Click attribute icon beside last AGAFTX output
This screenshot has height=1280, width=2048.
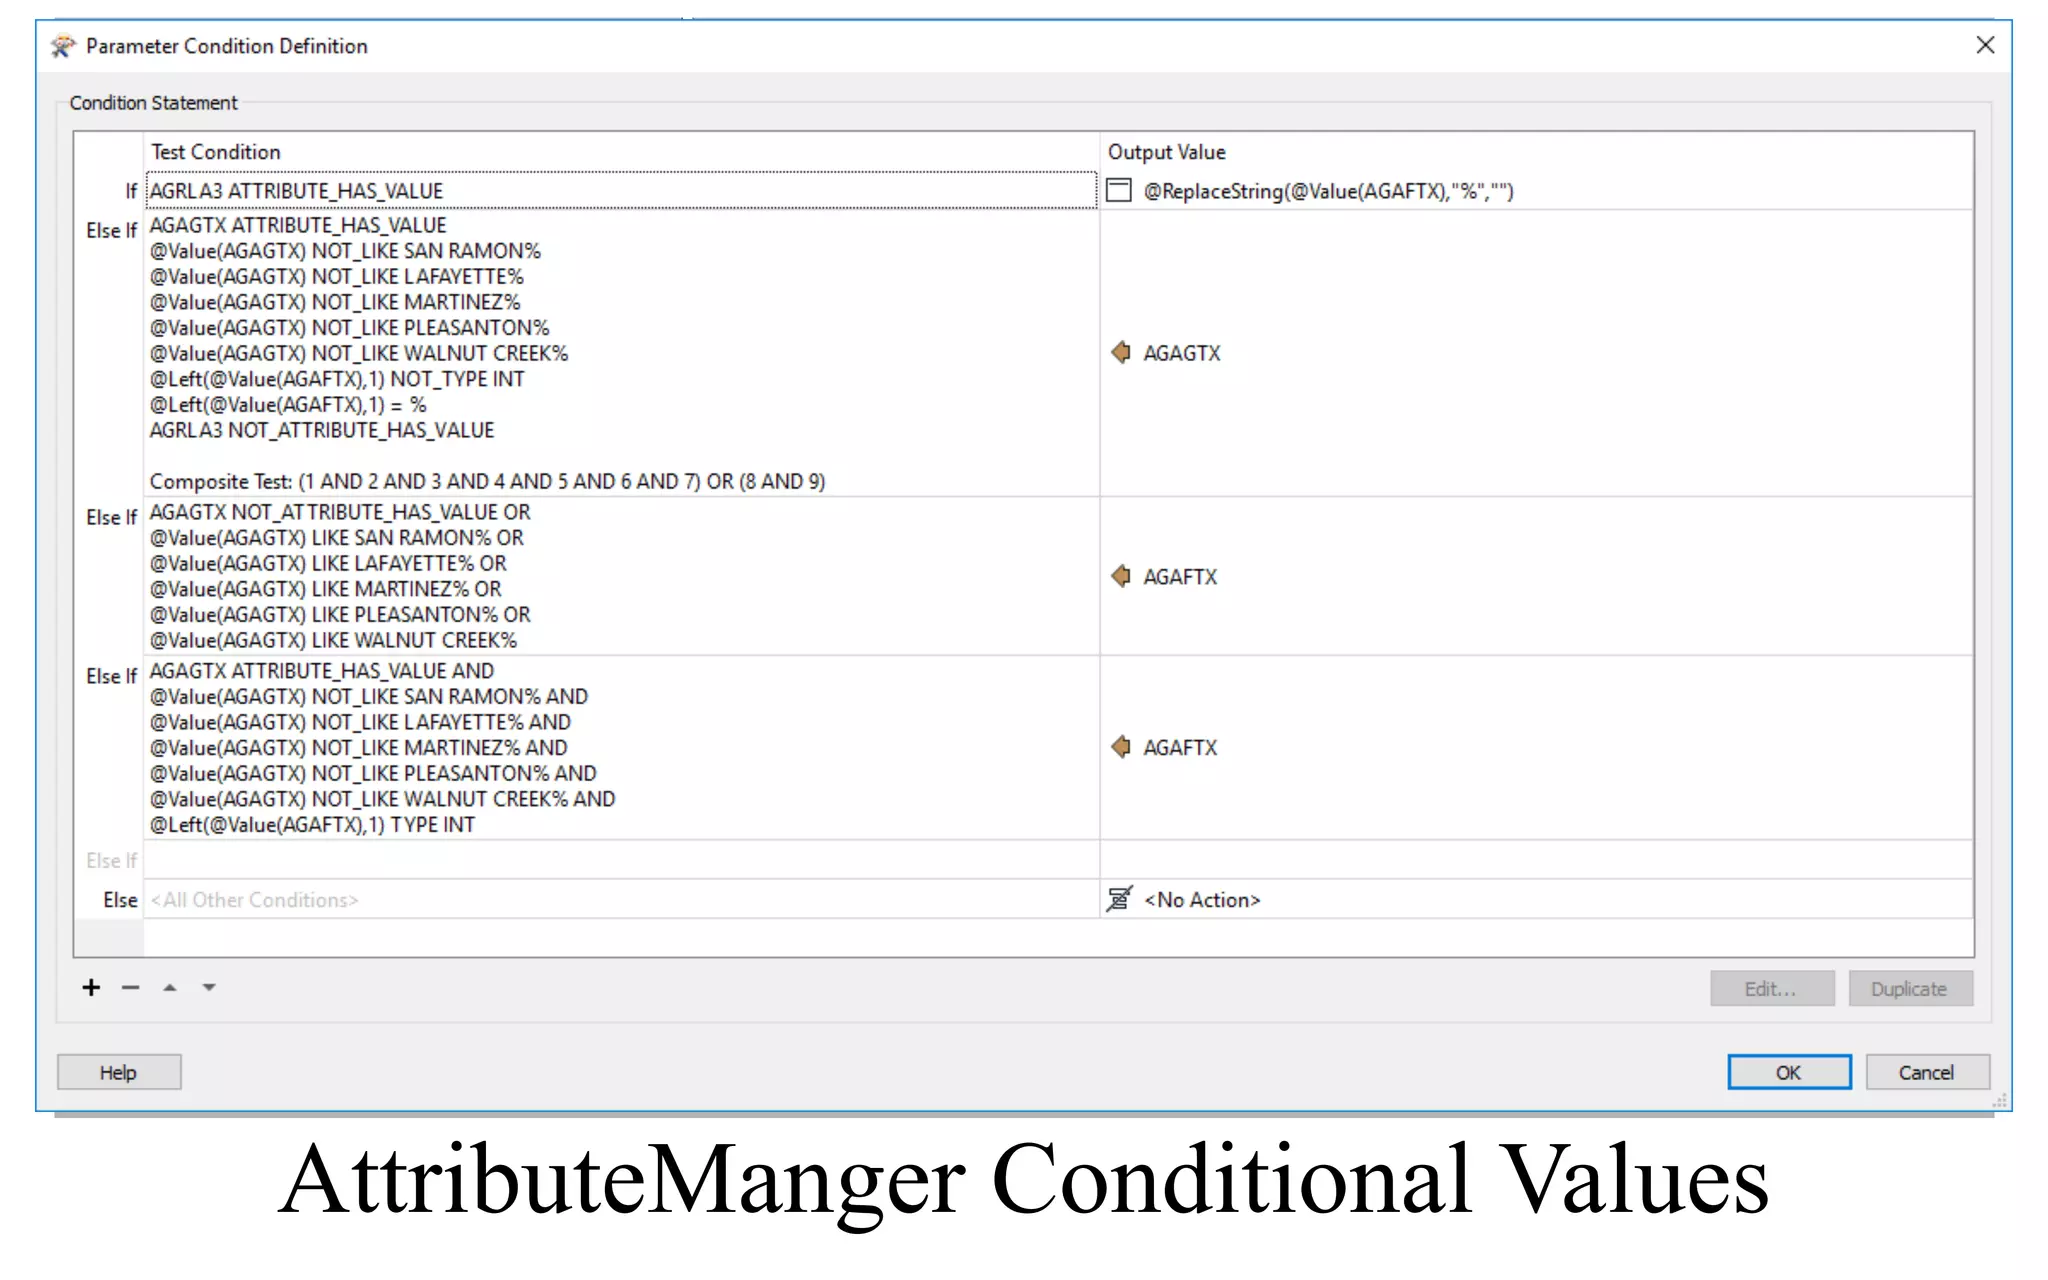pyautogui.click(x=1121, y=747)
